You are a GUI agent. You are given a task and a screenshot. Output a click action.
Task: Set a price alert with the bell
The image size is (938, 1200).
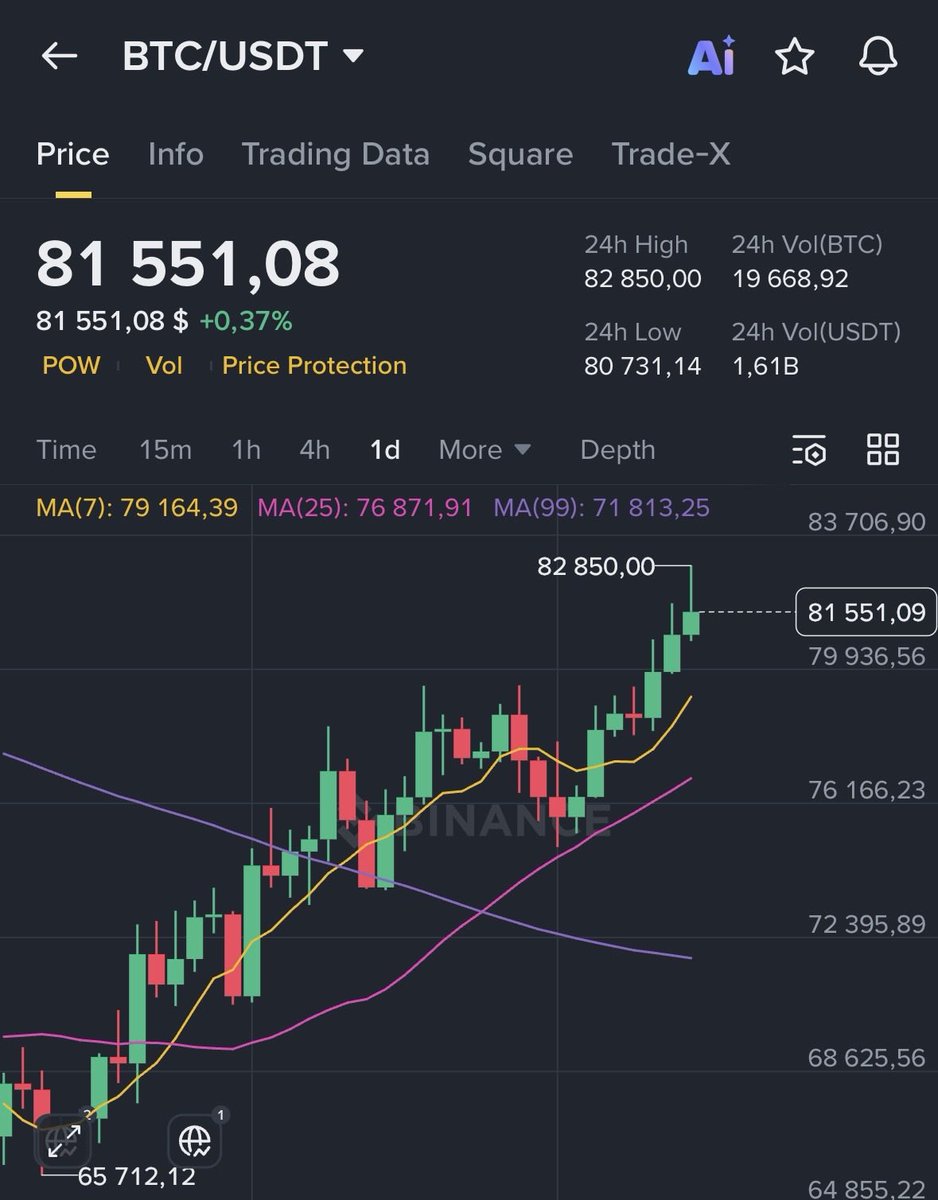point(878,57)
